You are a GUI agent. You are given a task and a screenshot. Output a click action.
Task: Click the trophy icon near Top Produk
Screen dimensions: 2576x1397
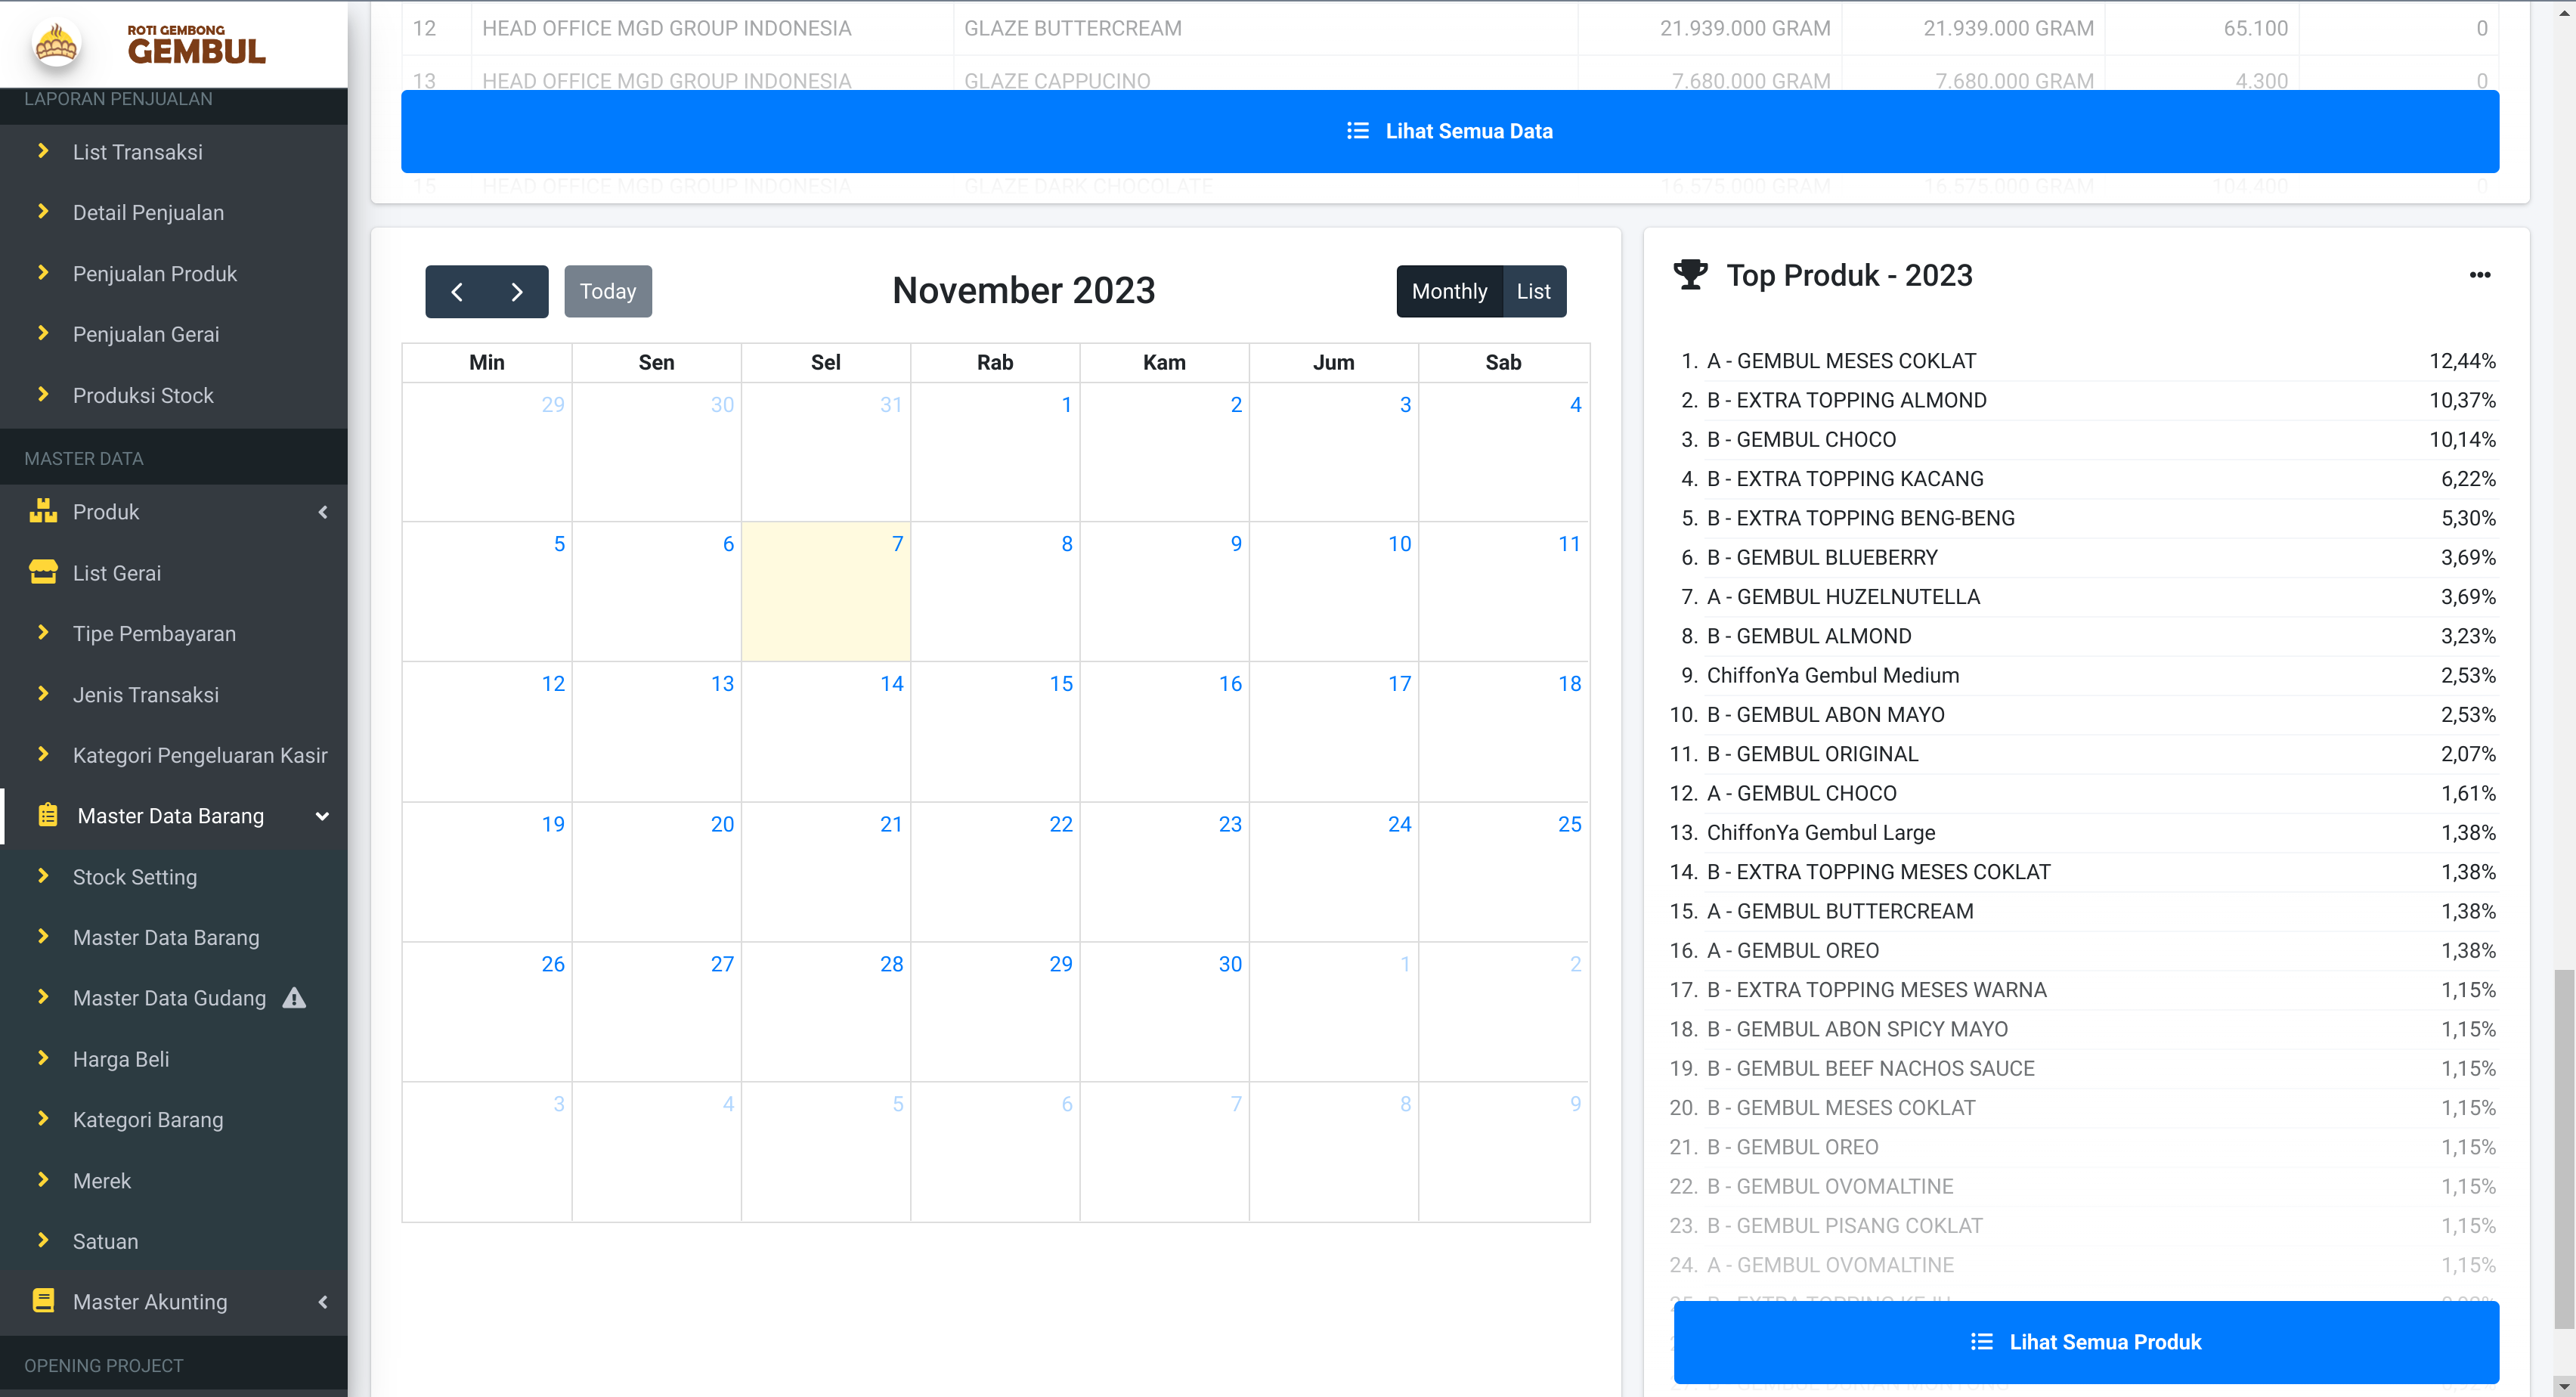(1690, 274)
